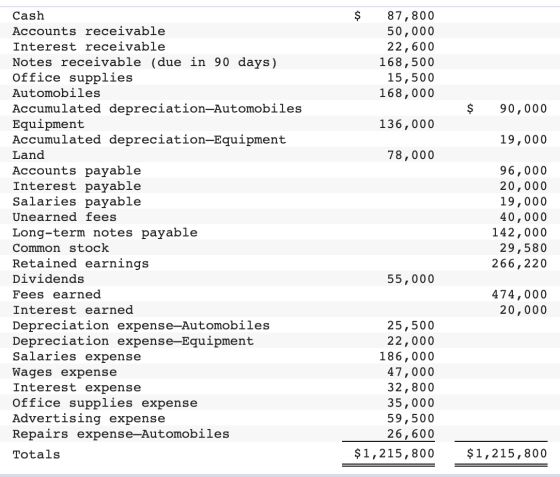Select the Salaries expense label
The height and width of the screenshot is (477, 560).
[x=77, y=356]
